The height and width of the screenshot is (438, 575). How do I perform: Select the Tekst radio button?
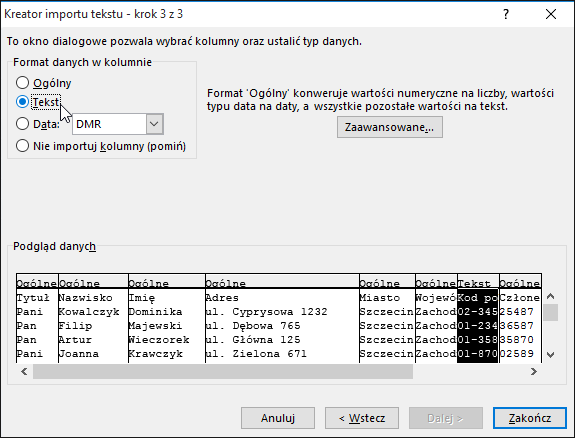(x=22, y=102)
